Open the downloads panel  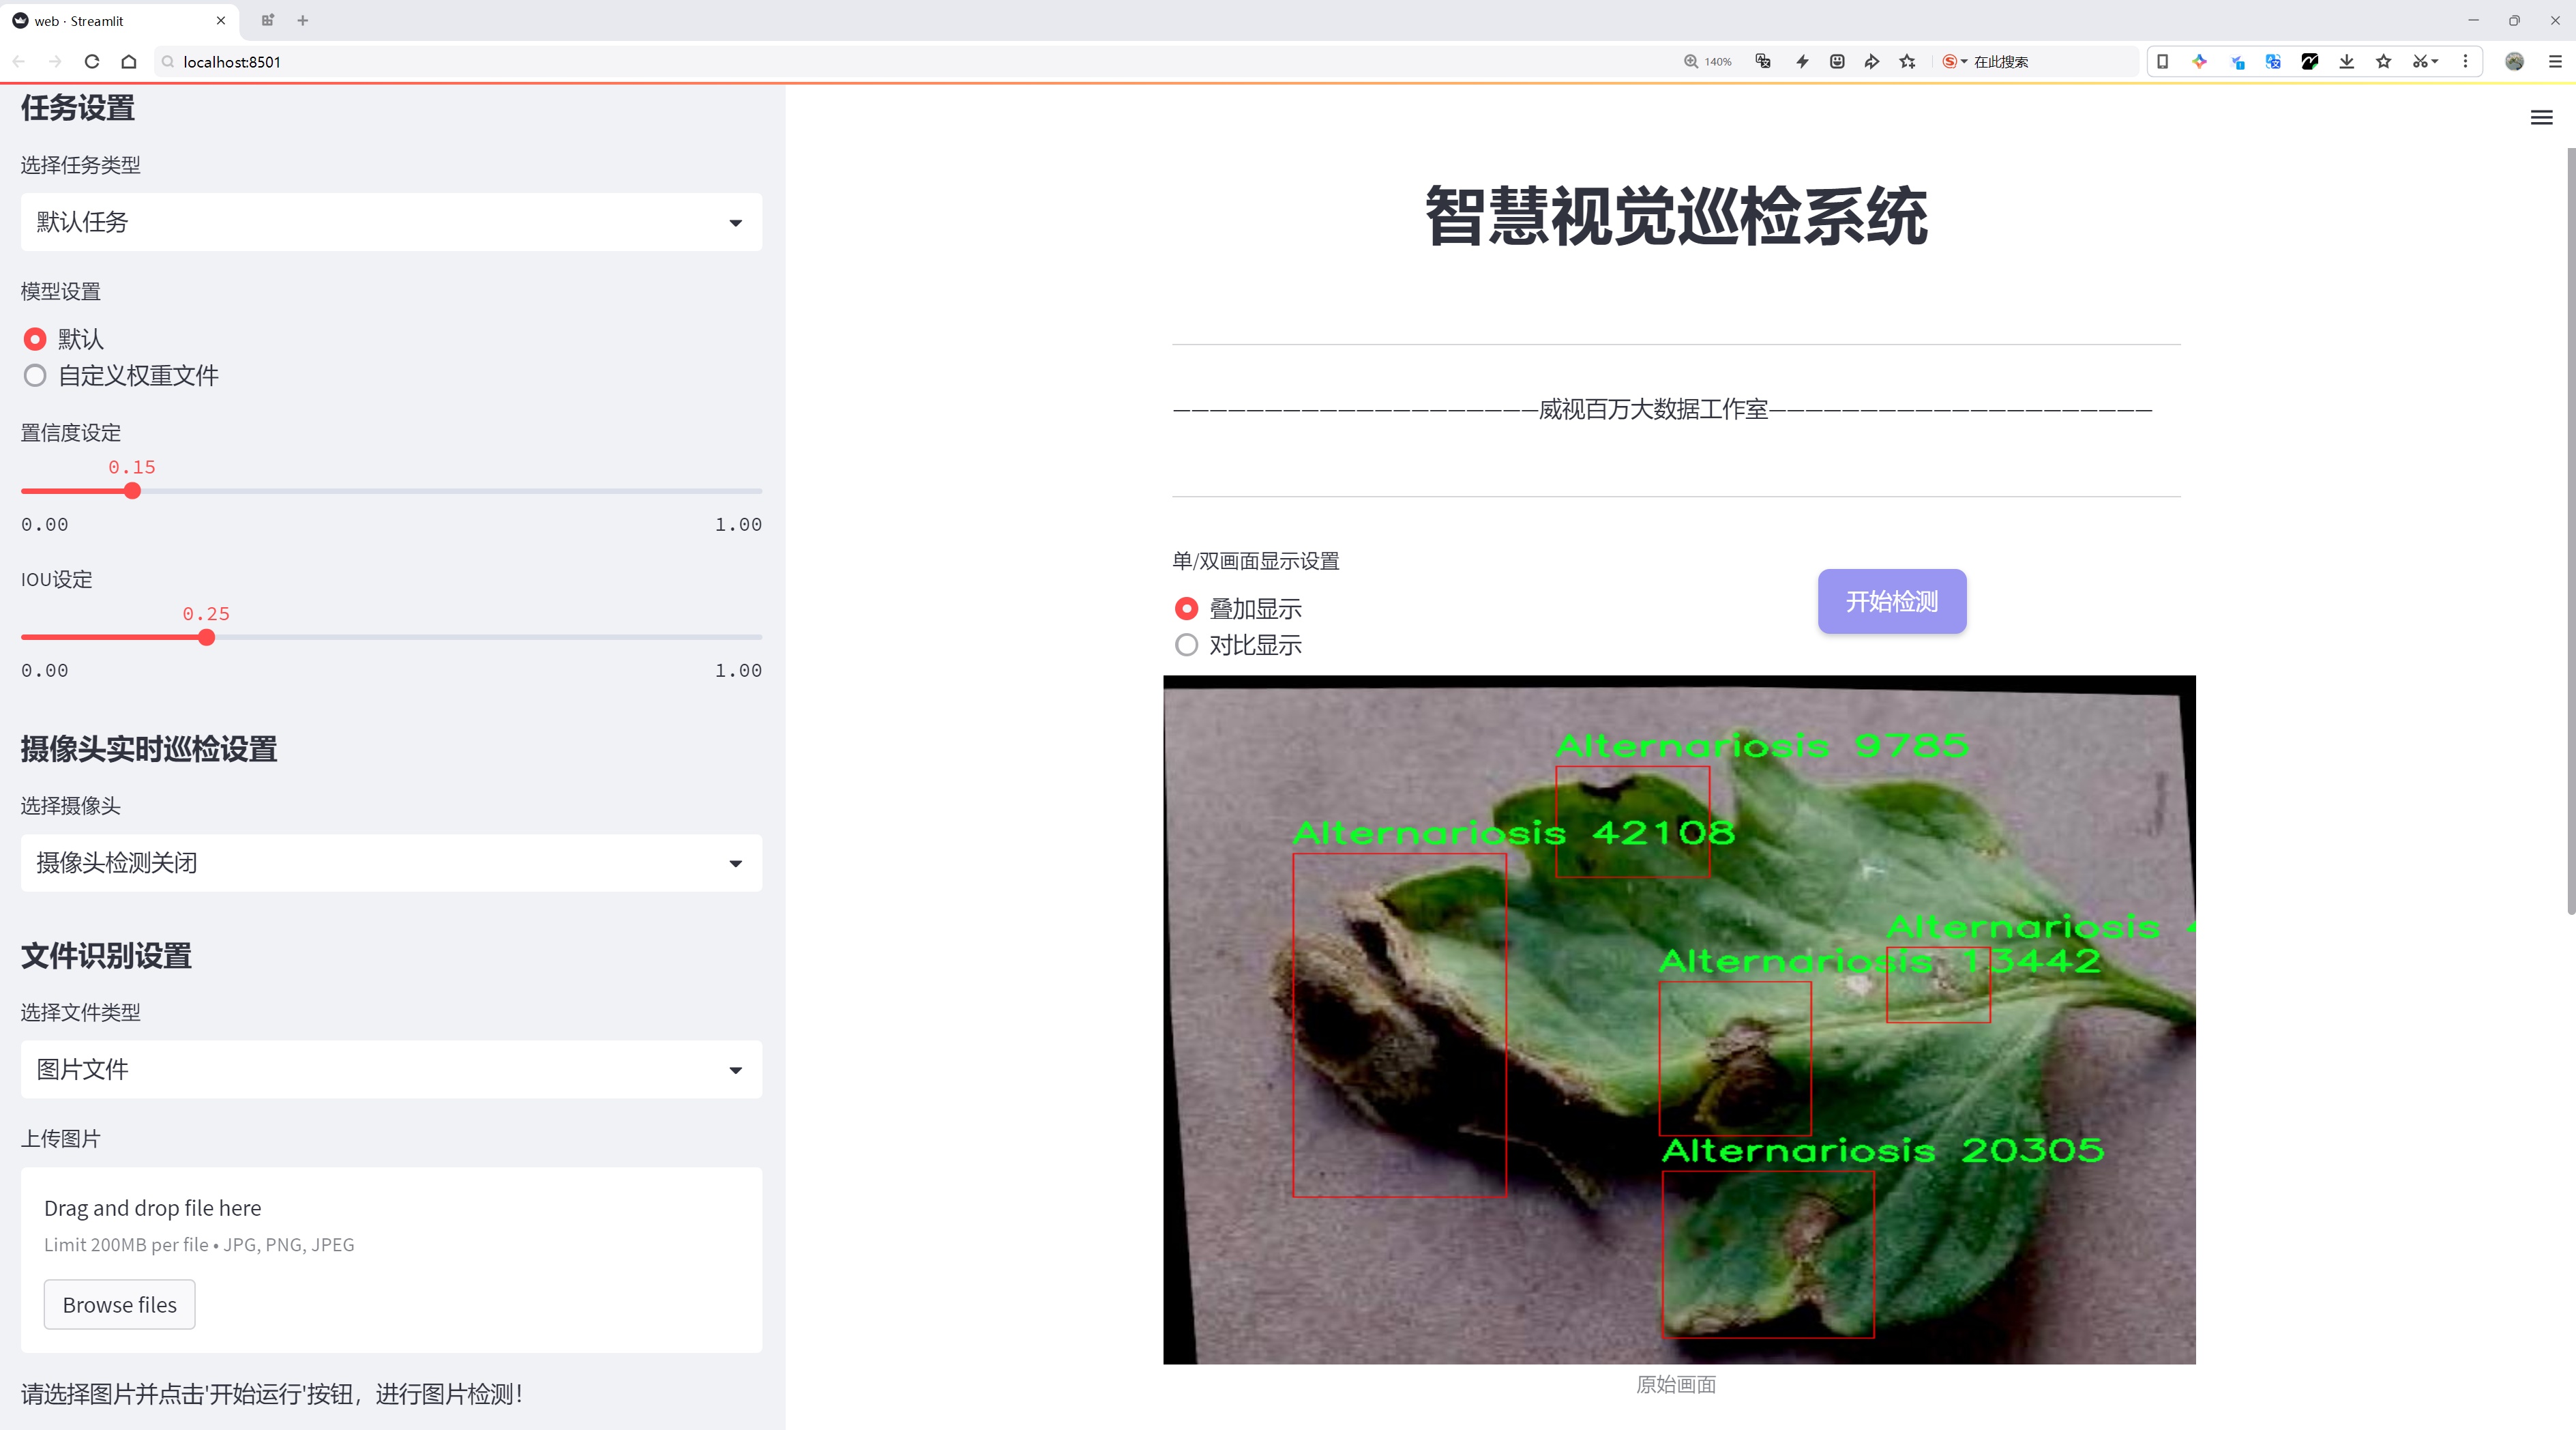point(2347,62)
